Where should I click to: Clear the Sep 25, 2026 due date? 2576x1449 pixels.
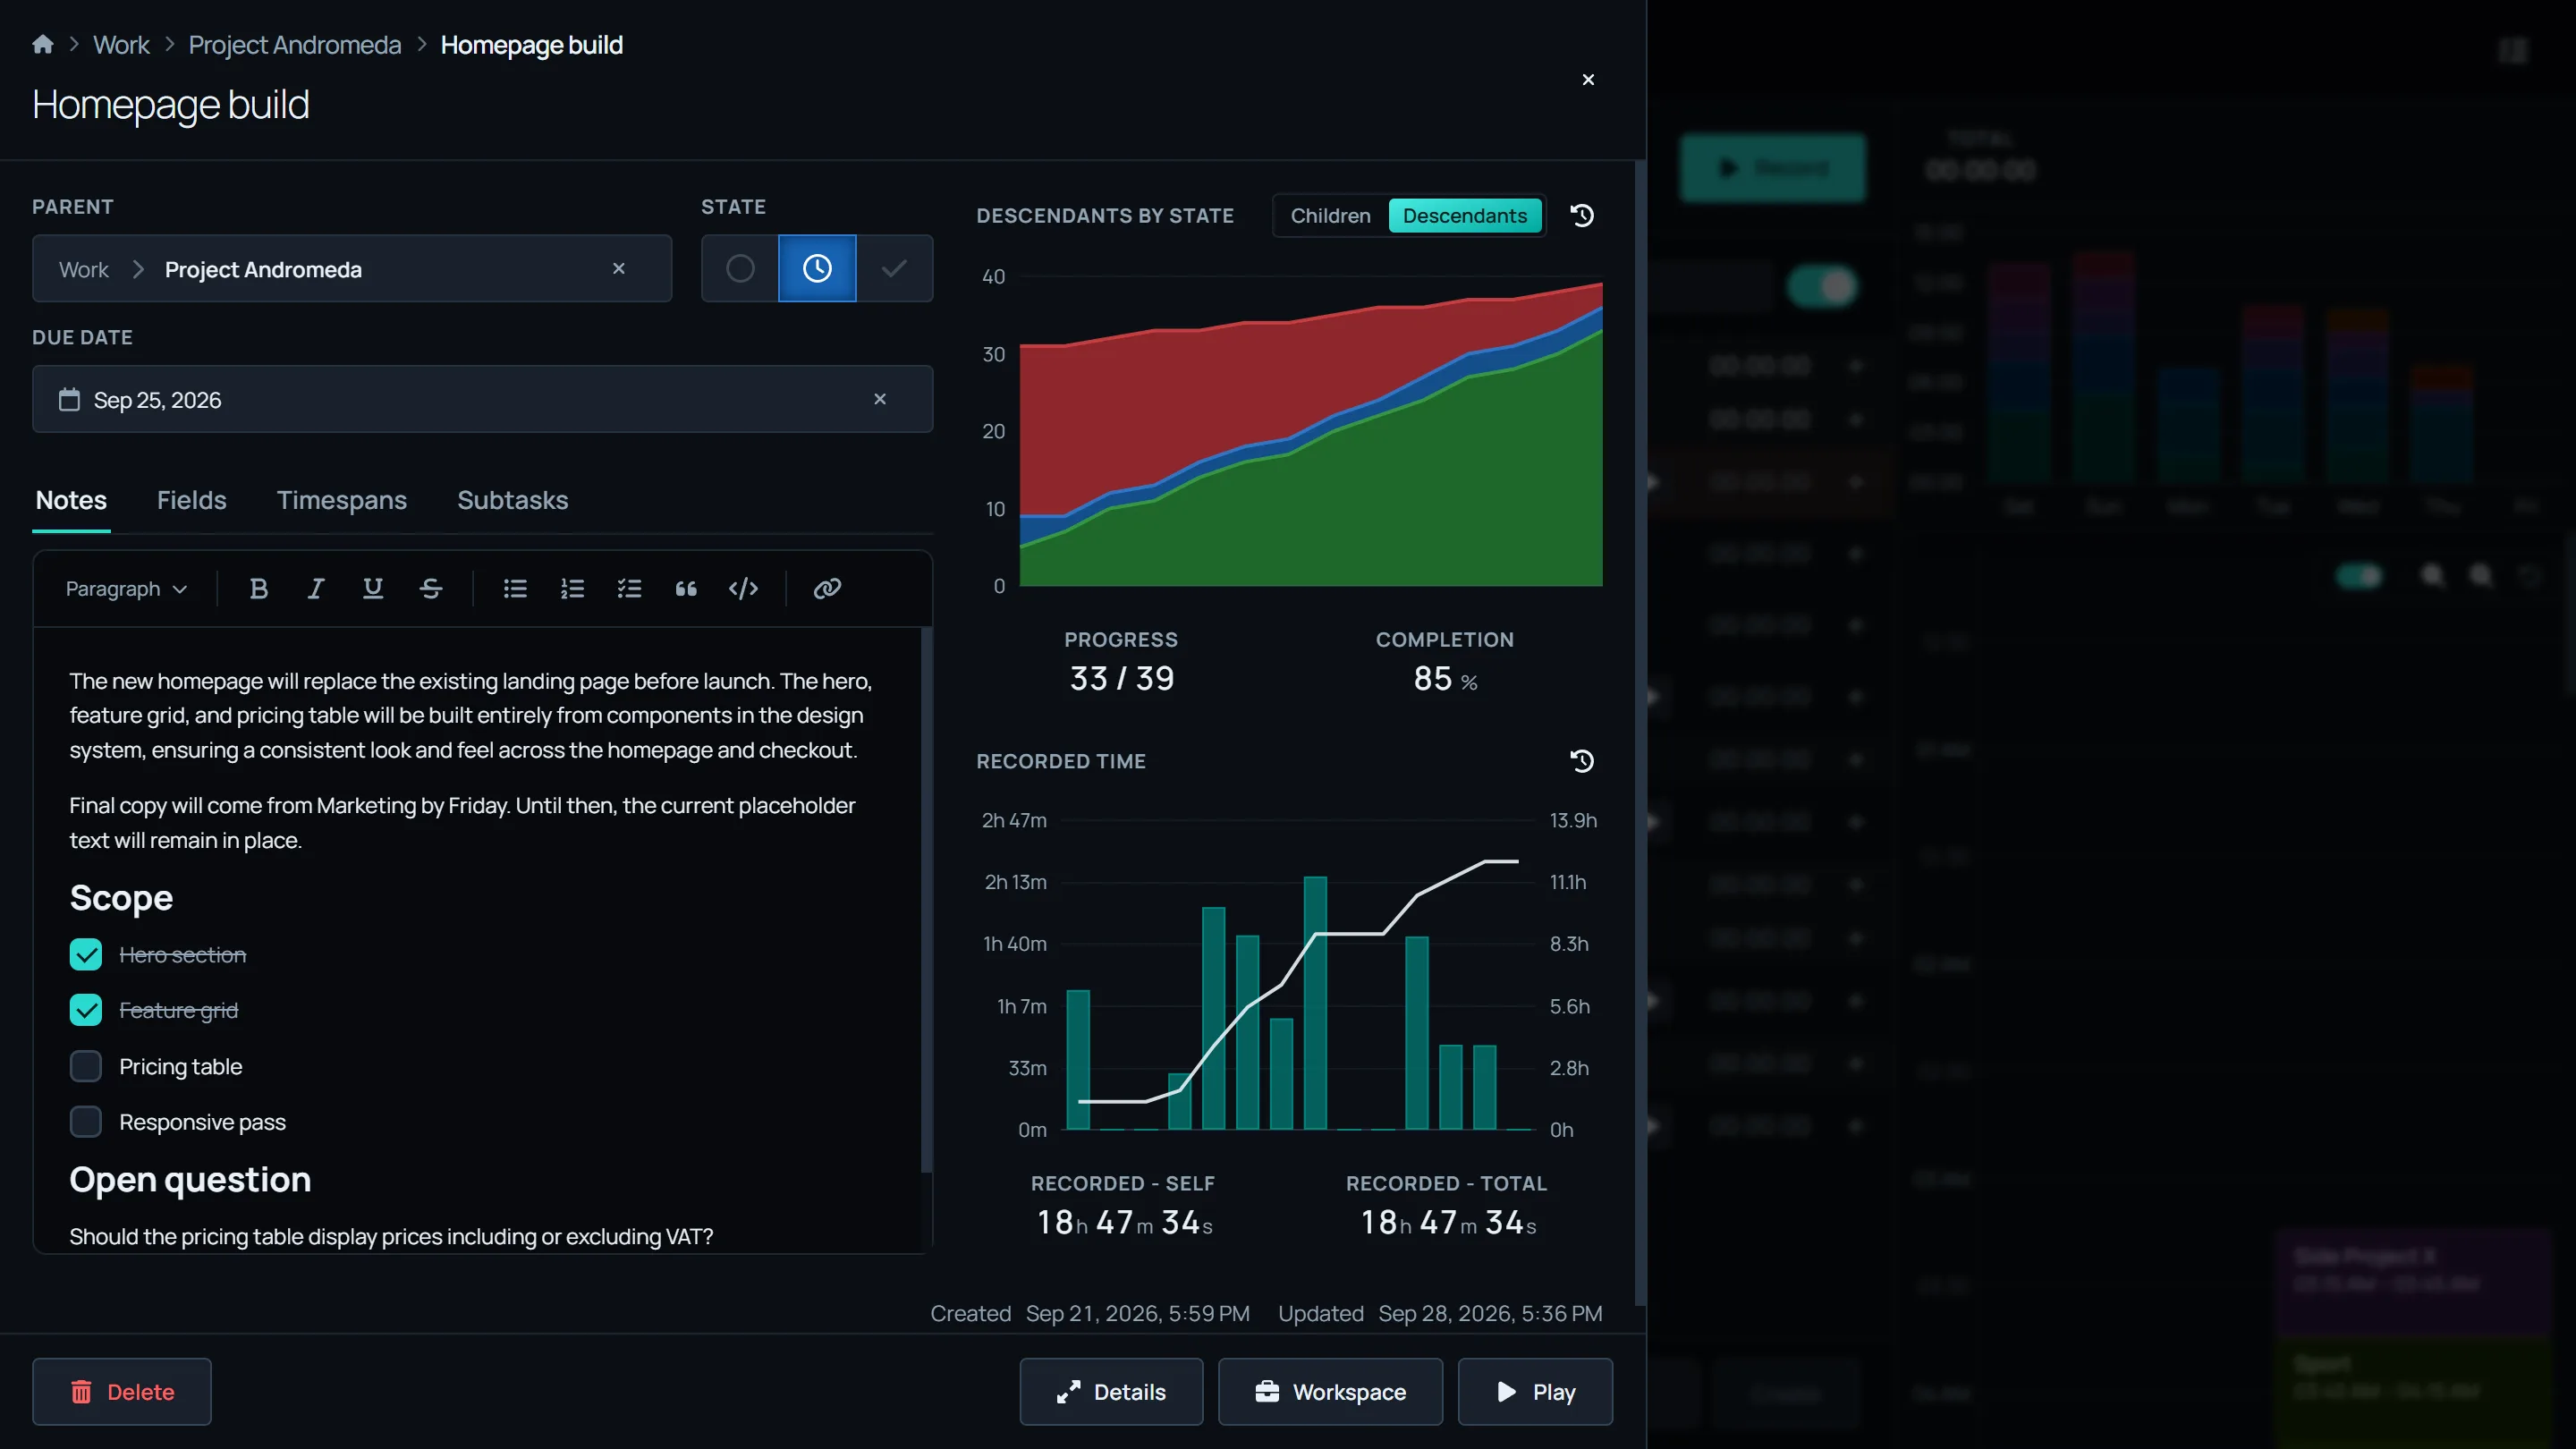point(880,399)
